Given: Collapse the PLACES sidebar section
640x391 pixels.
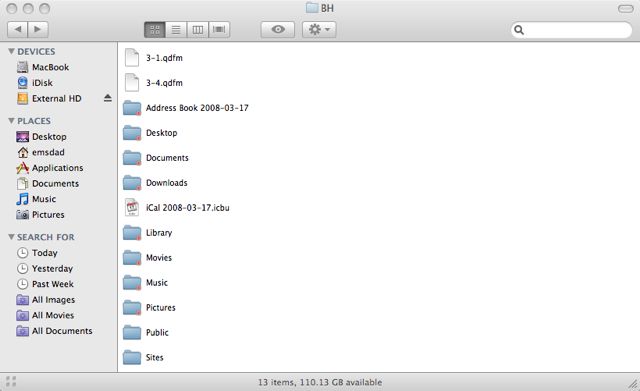Looking at the screenshot, I should pyautogui.click(x=11, y=121).
